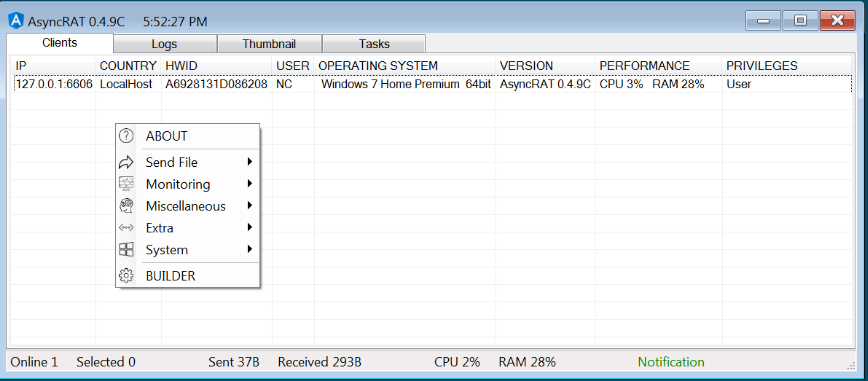Click the Extra arrows icon
Viewport: 868px width, 381px height.
[127, 228]
